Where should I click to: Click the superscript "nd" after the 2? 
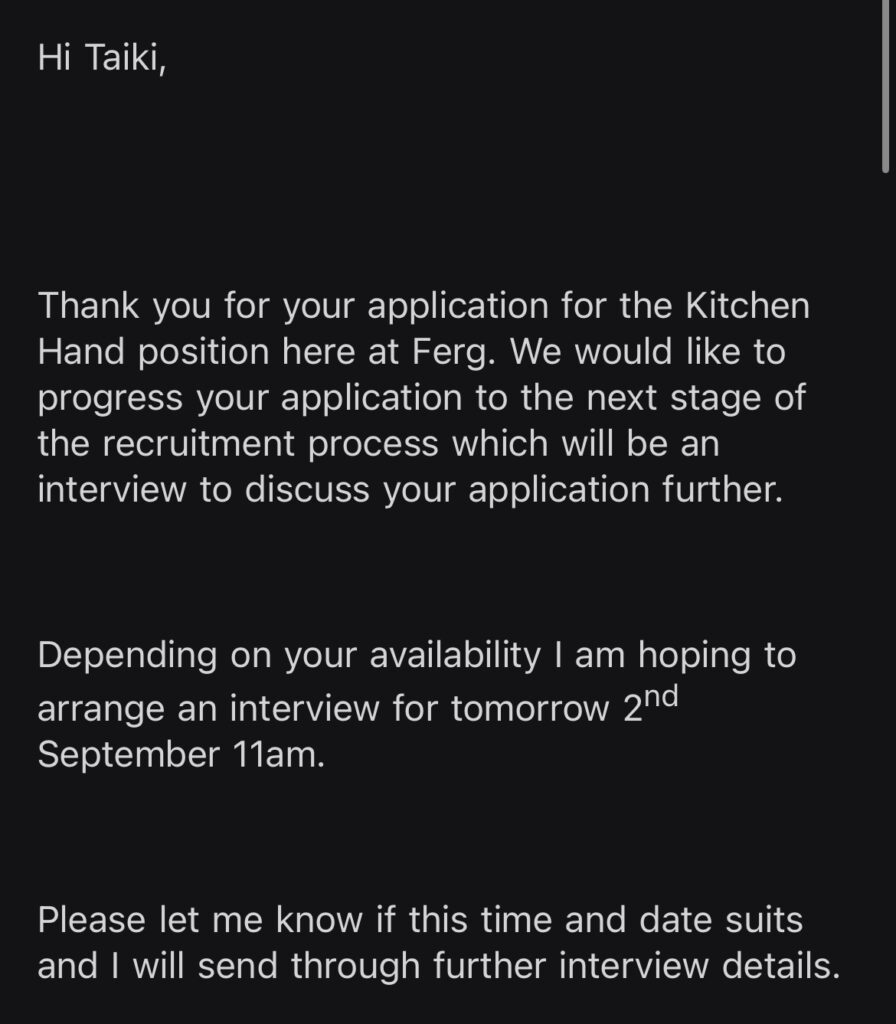658,695
